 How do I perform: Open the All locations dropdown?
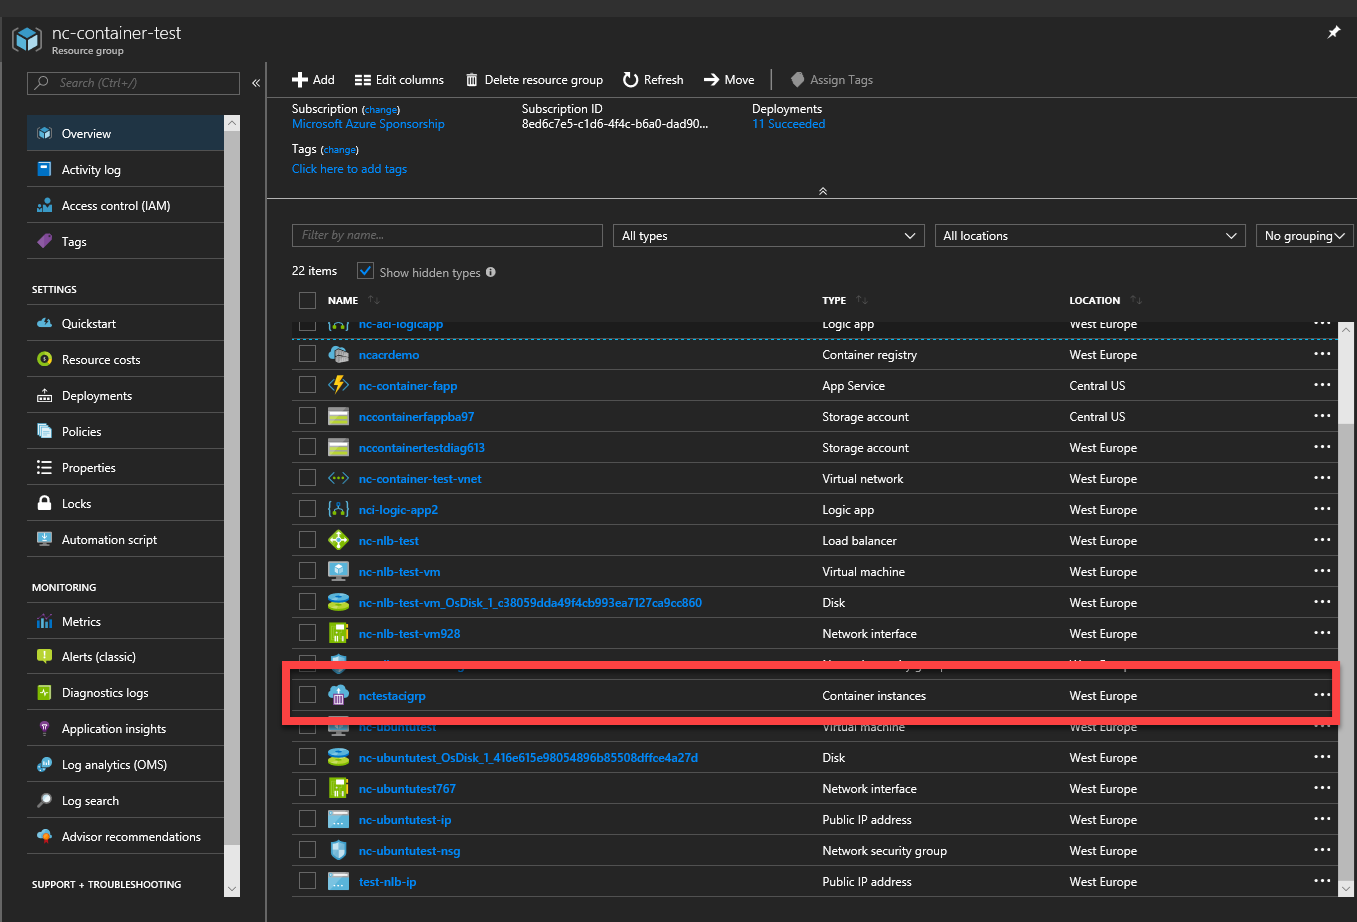pos(1090,236)
